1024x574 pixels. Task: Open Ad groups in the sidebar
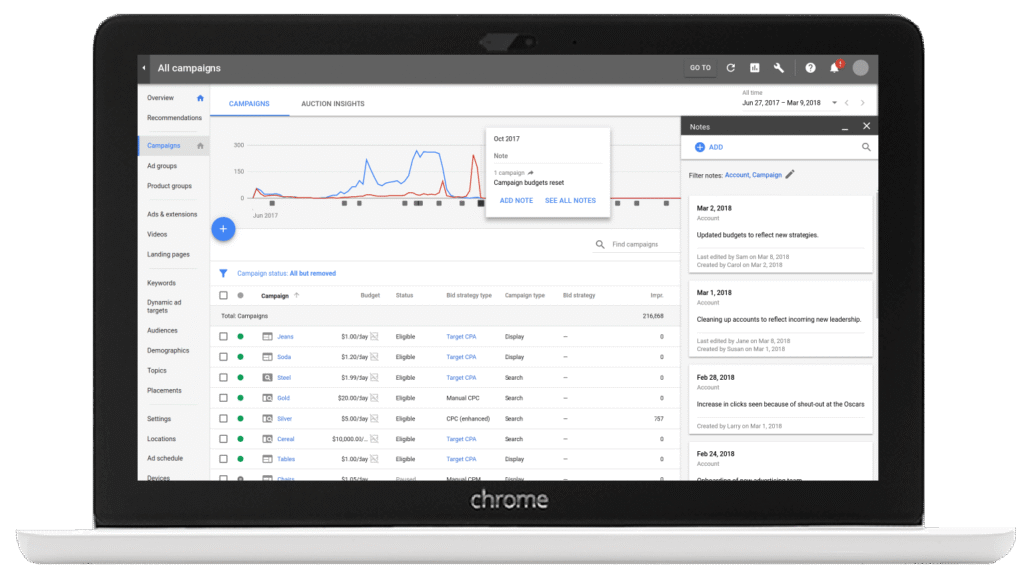(x=162, y=166)
